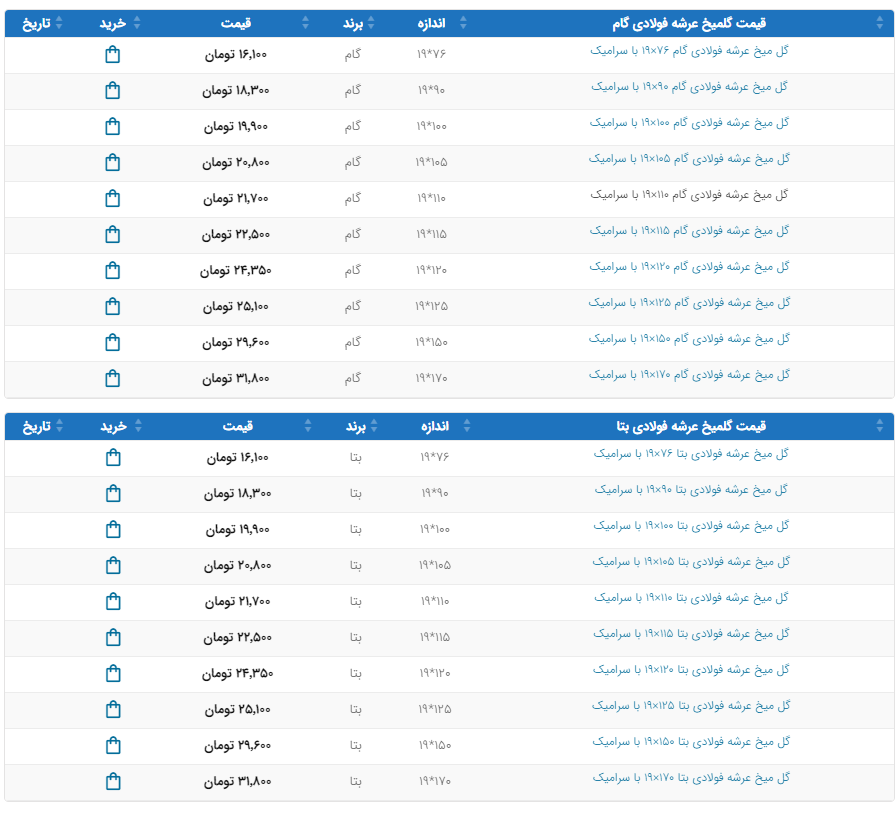Open link گل میخ عرشه فولادی گام 19×150

689,339
